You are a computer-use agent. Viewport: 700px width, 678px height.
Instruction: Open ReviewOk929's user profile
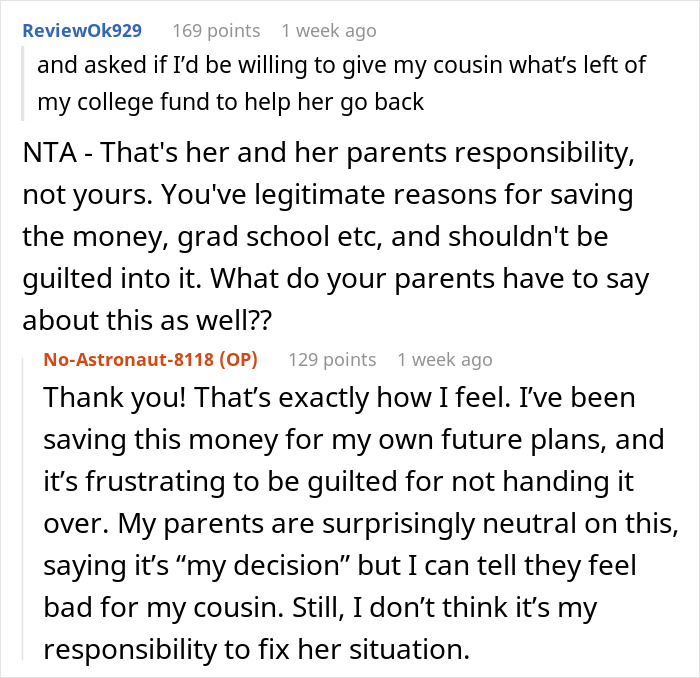[82, 31]
